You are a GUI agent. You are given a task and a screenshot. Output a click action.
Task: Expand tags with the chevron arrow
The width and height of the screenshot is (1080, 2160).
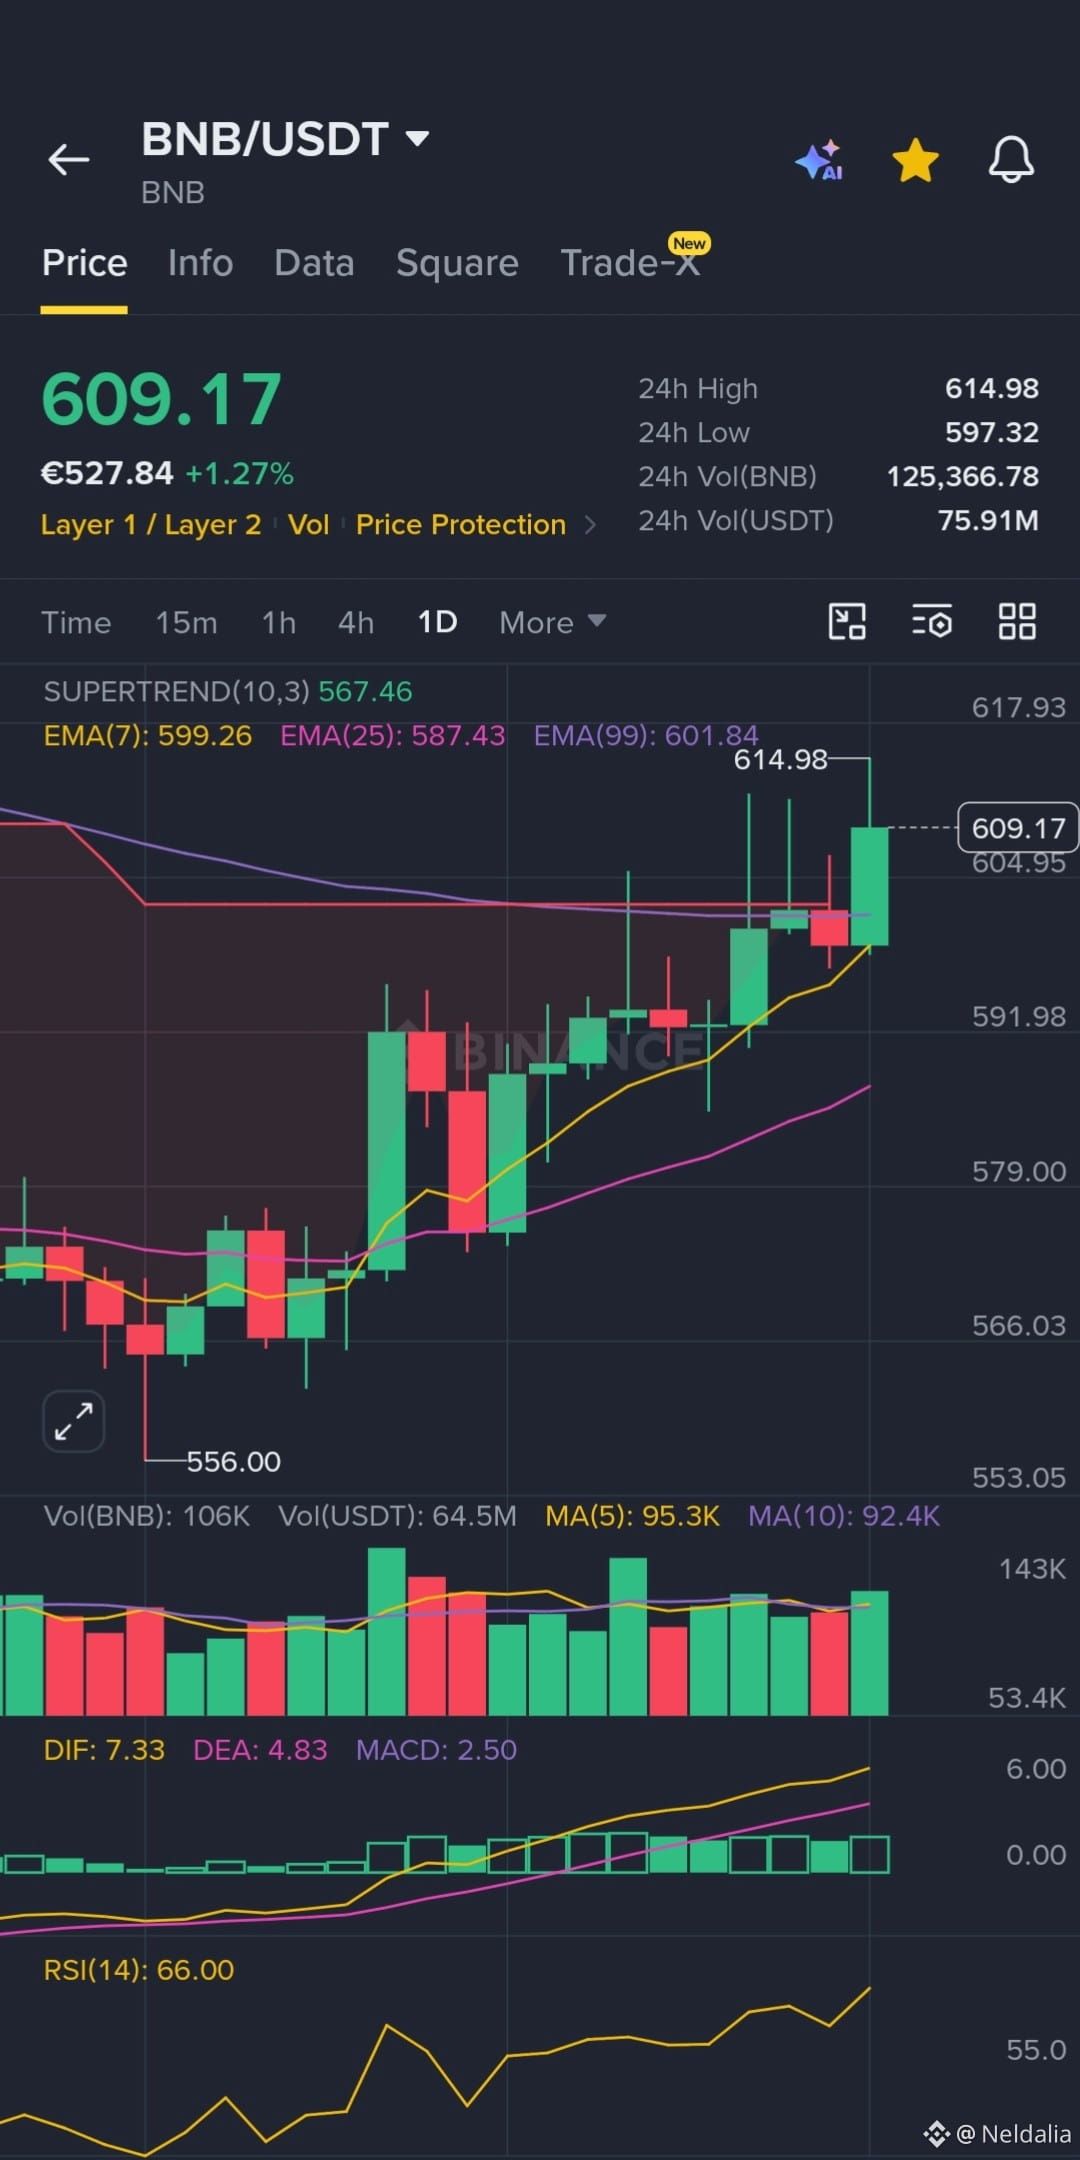[x=590, y=525]
